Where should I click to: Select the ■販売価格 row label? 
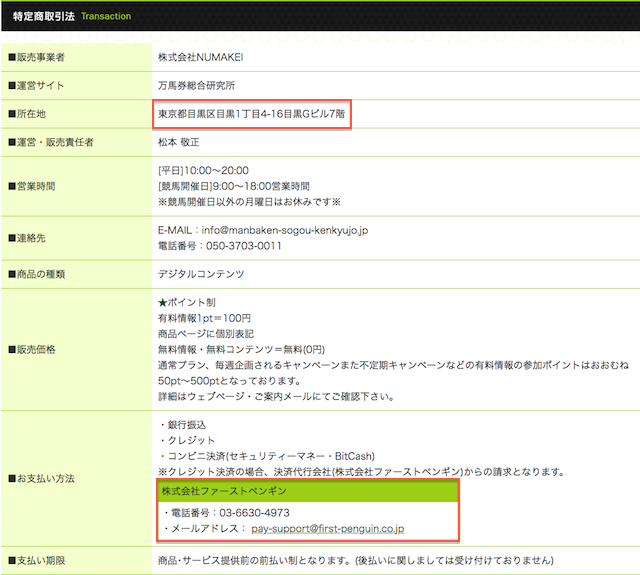(32, 349)
